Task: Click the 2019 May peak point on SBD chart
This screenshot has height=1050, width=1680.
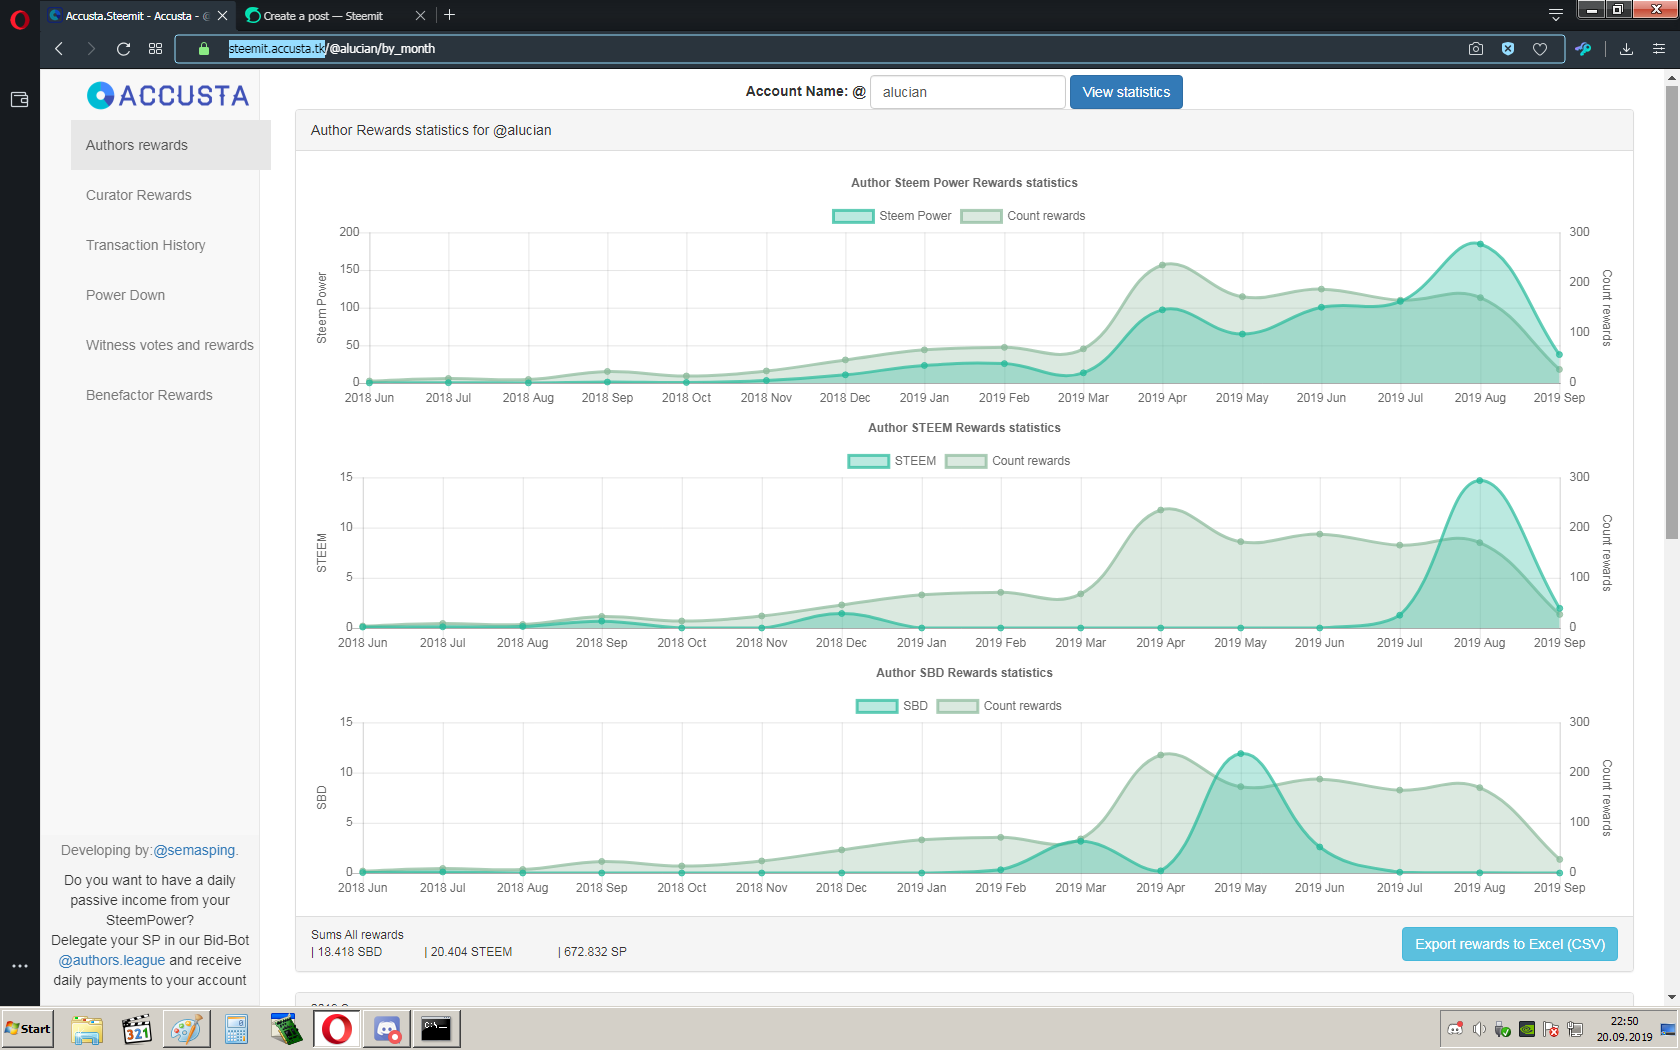Action: (x=1241, y=754)
